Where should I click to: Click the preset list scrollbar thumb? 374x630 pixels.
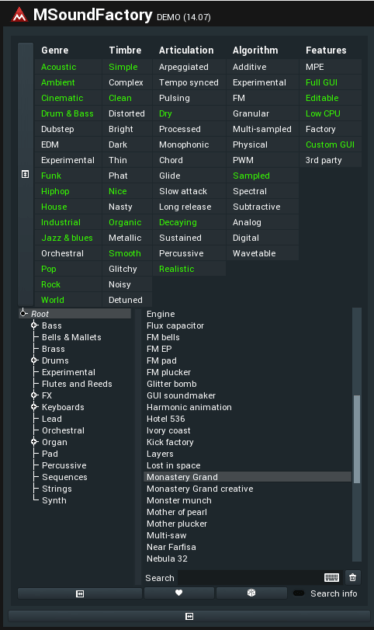357,439
